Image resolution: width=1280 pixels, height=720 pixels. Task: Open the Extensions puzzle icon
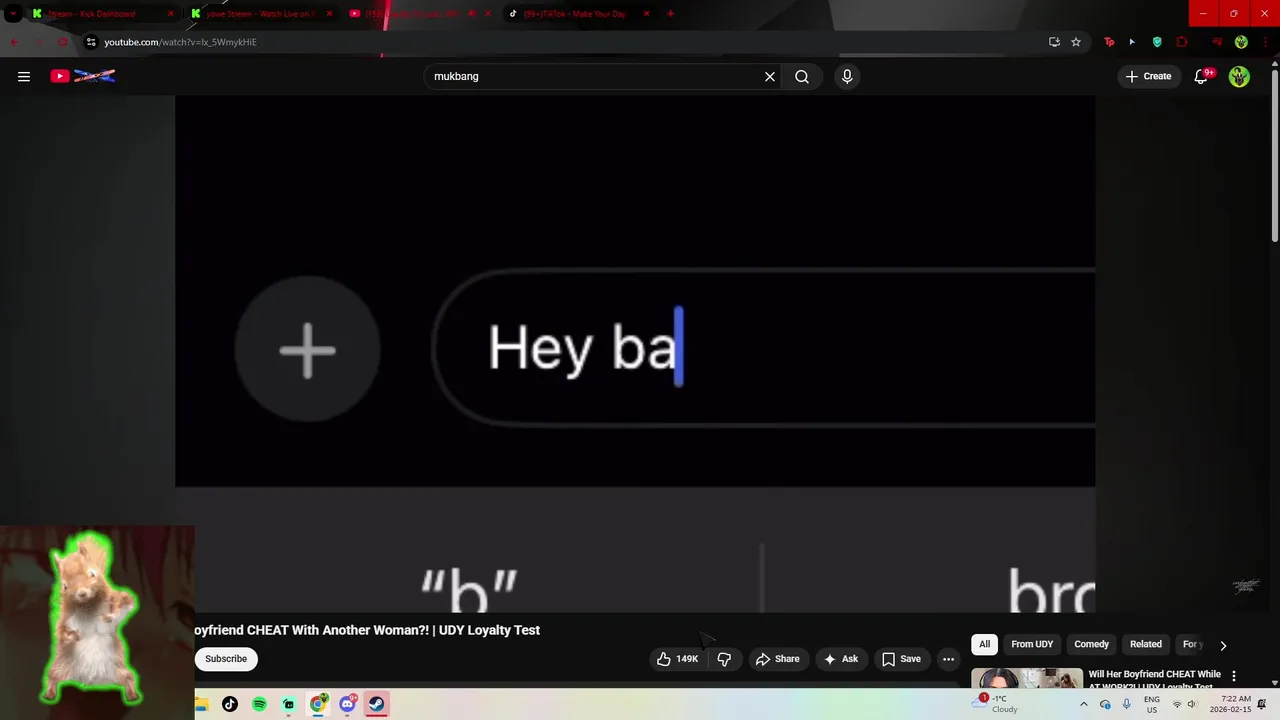[x=1182, y=42]
